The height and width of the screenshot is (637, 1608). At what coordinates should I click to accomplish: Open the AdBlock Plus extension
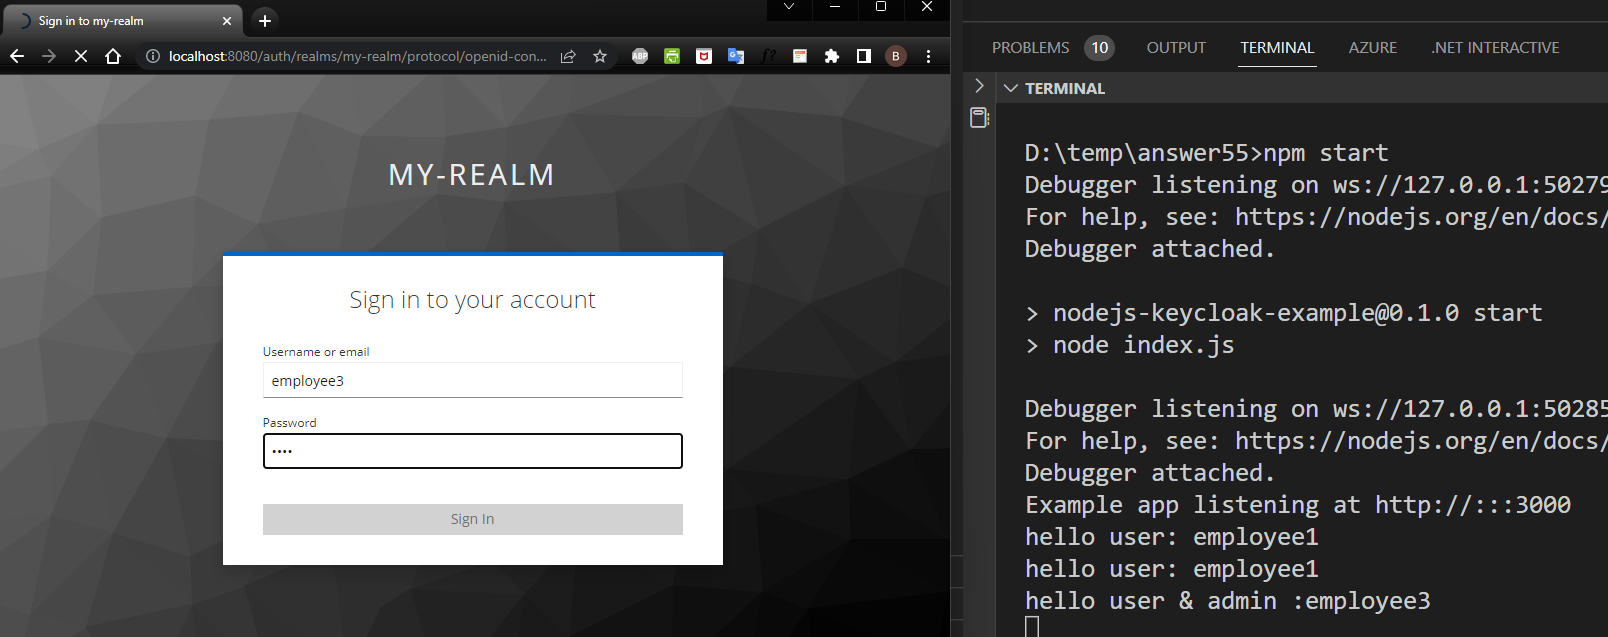pos(640,56)
